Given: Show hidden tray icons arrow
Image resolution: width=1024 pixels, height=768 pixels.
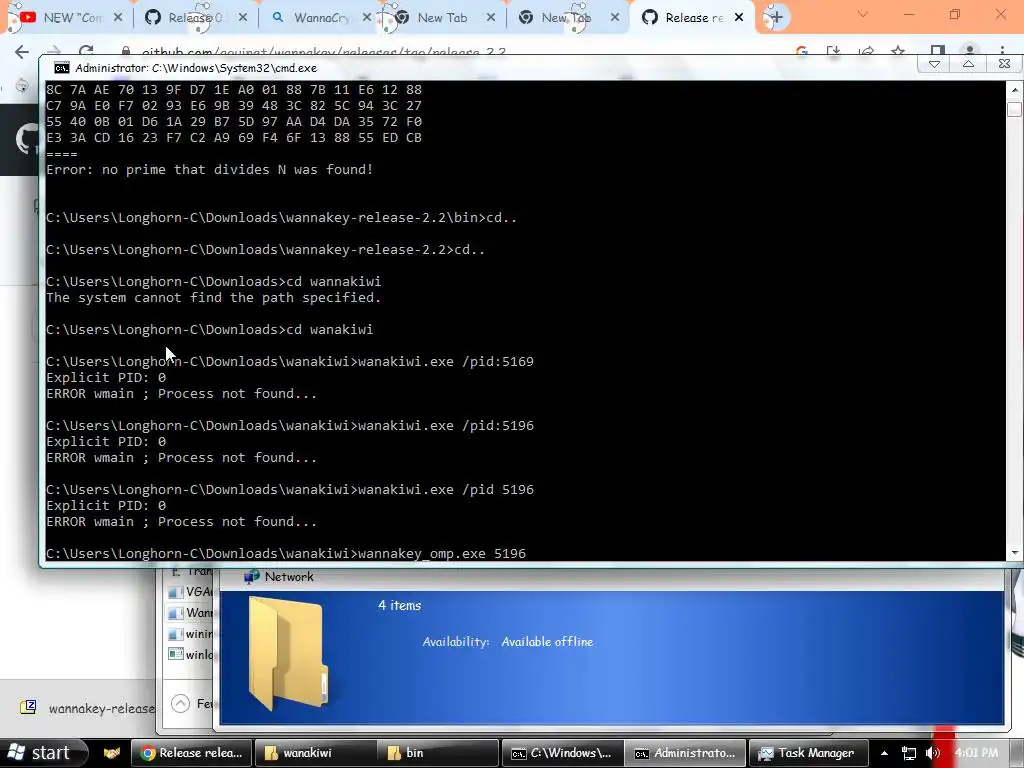Looking at the screenshot, I should pyautogui.click(x=884, y=753).
